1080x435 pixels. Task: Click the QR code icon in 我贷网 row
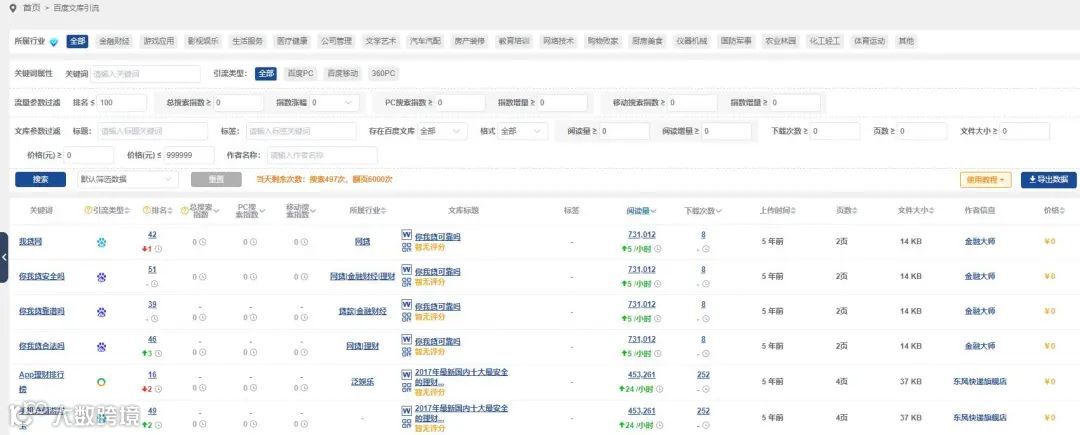(x=406, y=247)
